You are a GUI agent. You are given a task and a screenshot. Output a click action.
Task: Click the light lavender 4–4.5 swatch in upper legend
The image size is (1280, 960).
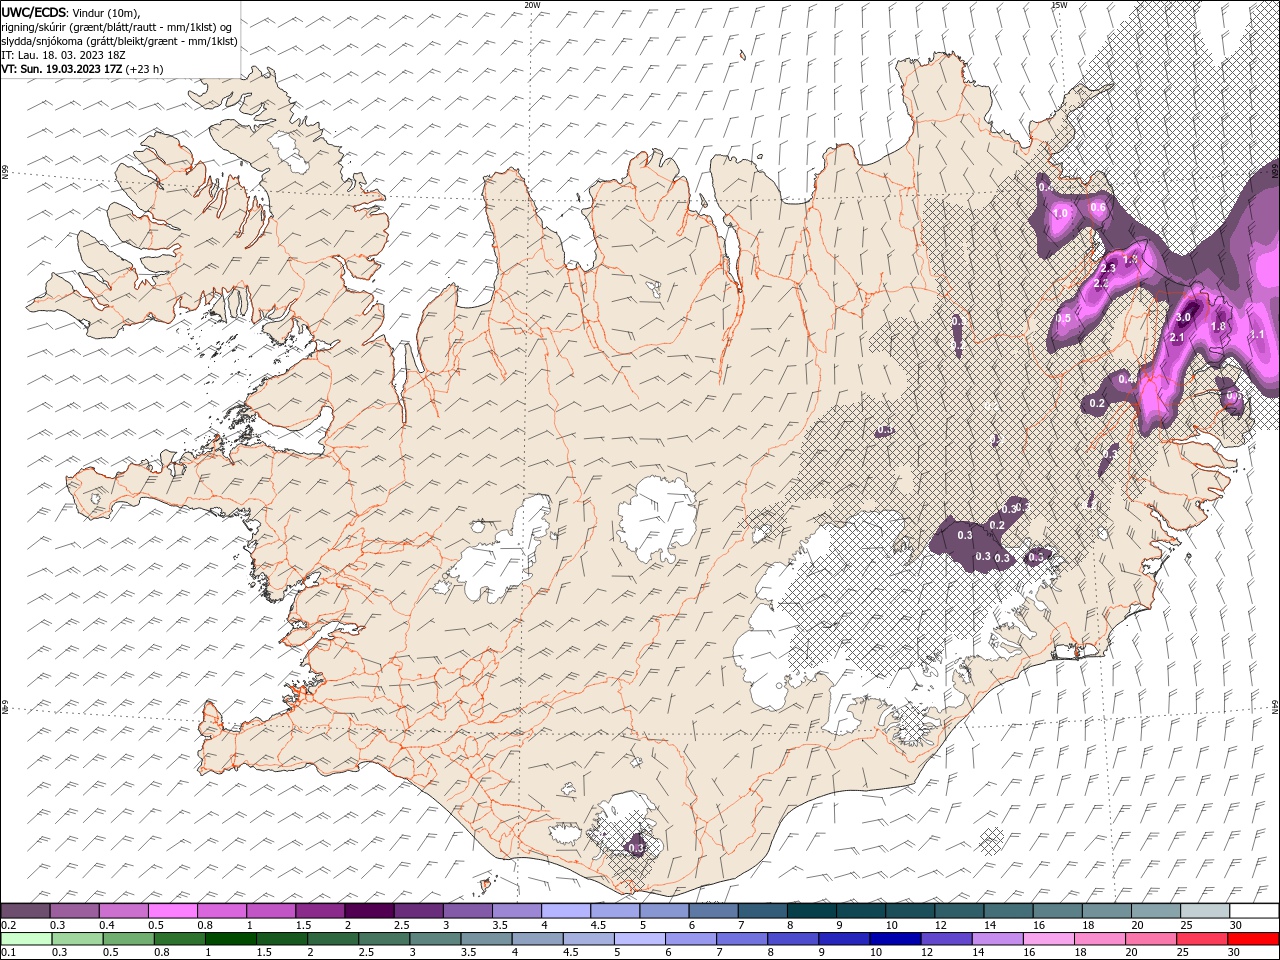click(565, 911)
